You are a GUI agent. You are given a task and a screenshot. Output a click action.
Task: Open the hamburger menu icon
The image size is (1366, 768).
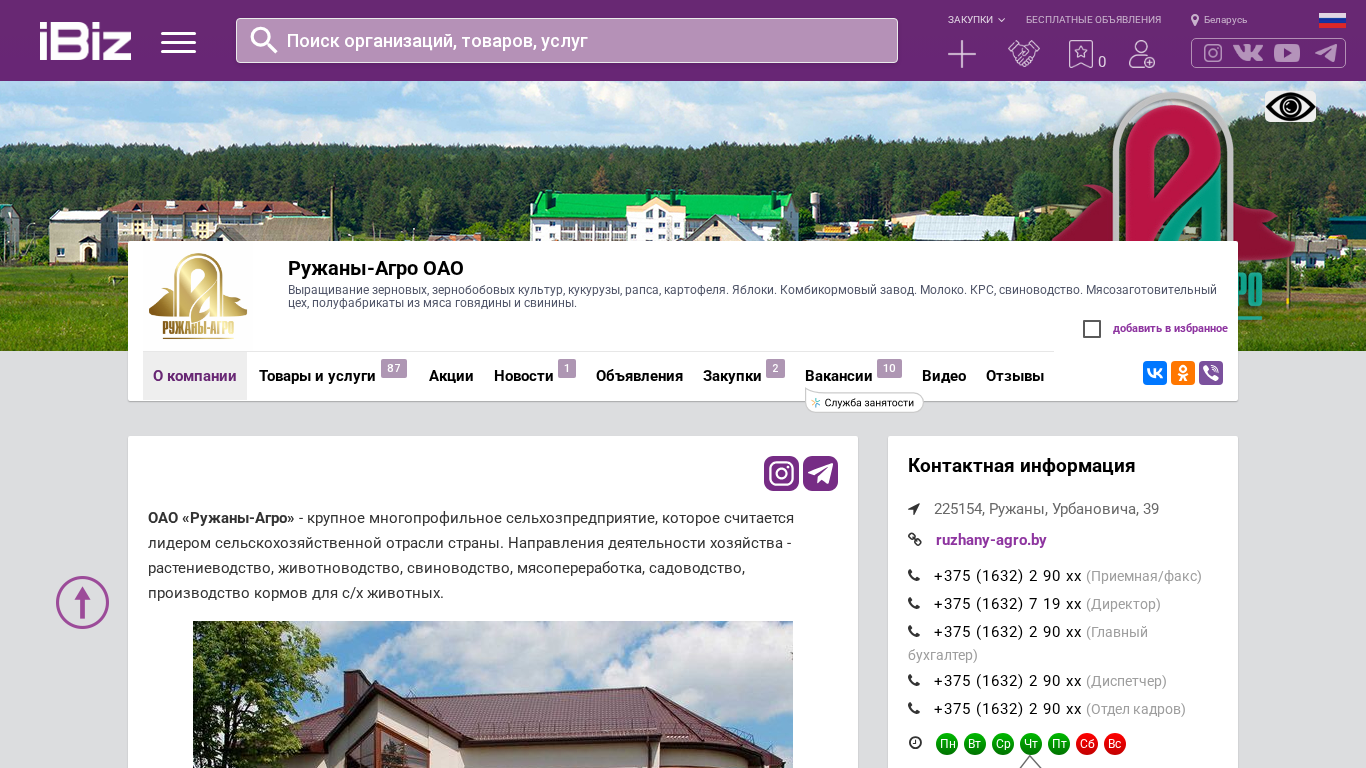[x=178, y=42]
